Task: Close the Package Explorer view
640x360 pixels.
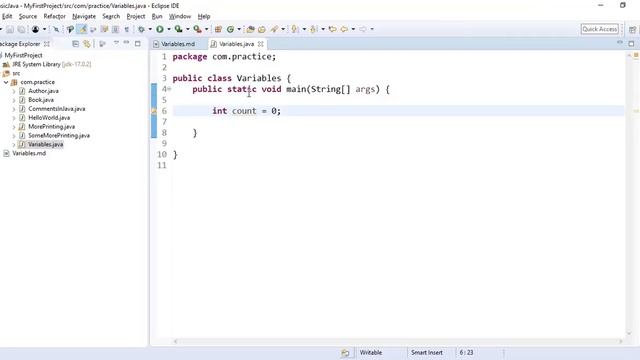Action: [x=47, y=44]
